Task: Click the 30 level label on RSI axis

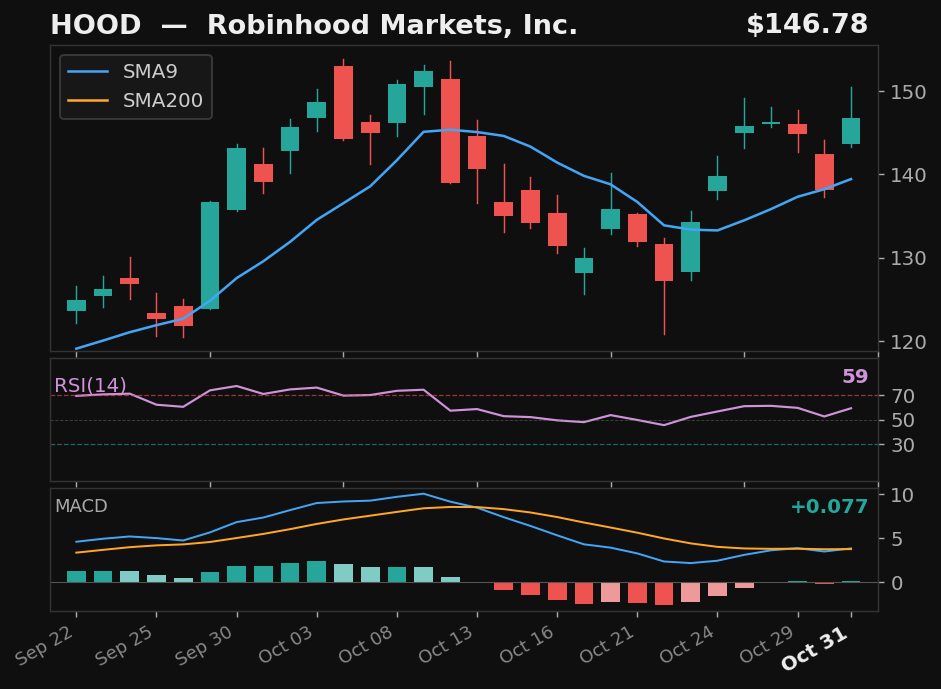Action: [903, 445]
